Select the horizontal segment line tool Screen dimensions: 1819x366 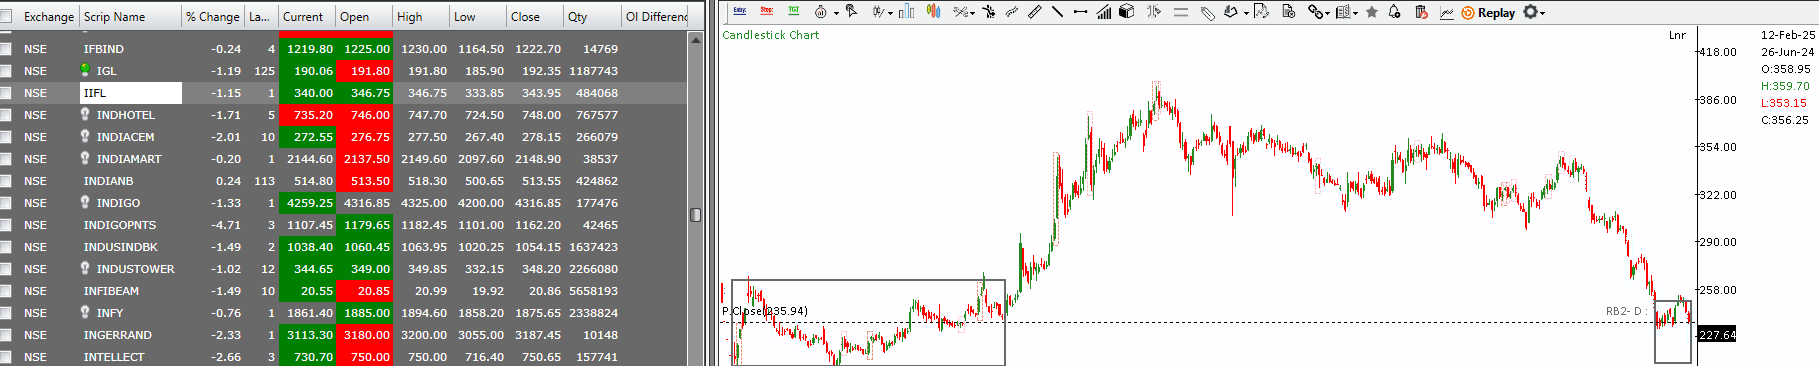point(1080,12)
